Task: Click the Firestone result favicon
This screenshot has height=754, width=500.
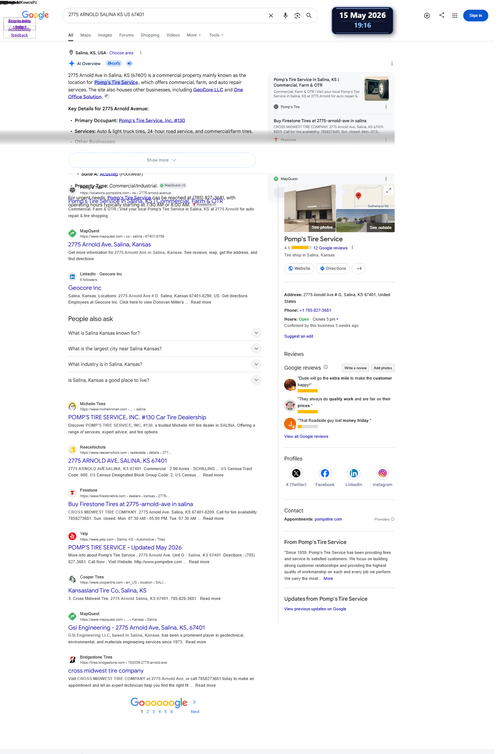Action: point(72,492)
